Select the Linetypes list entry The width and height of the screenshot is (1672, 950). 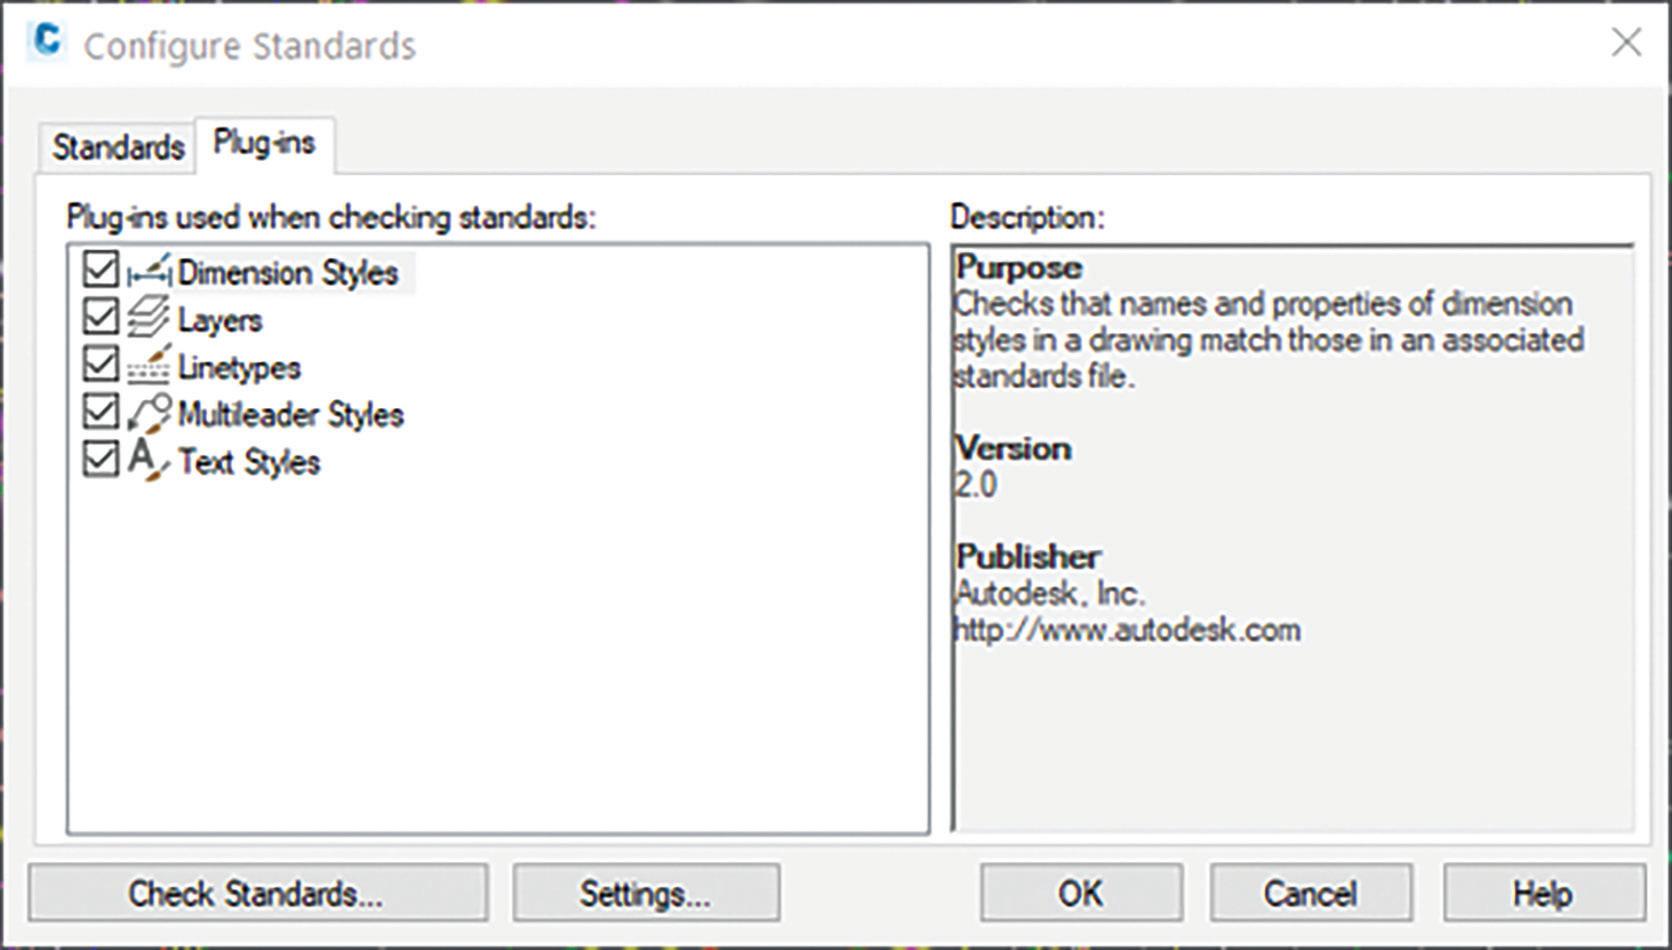click(239, 367)
